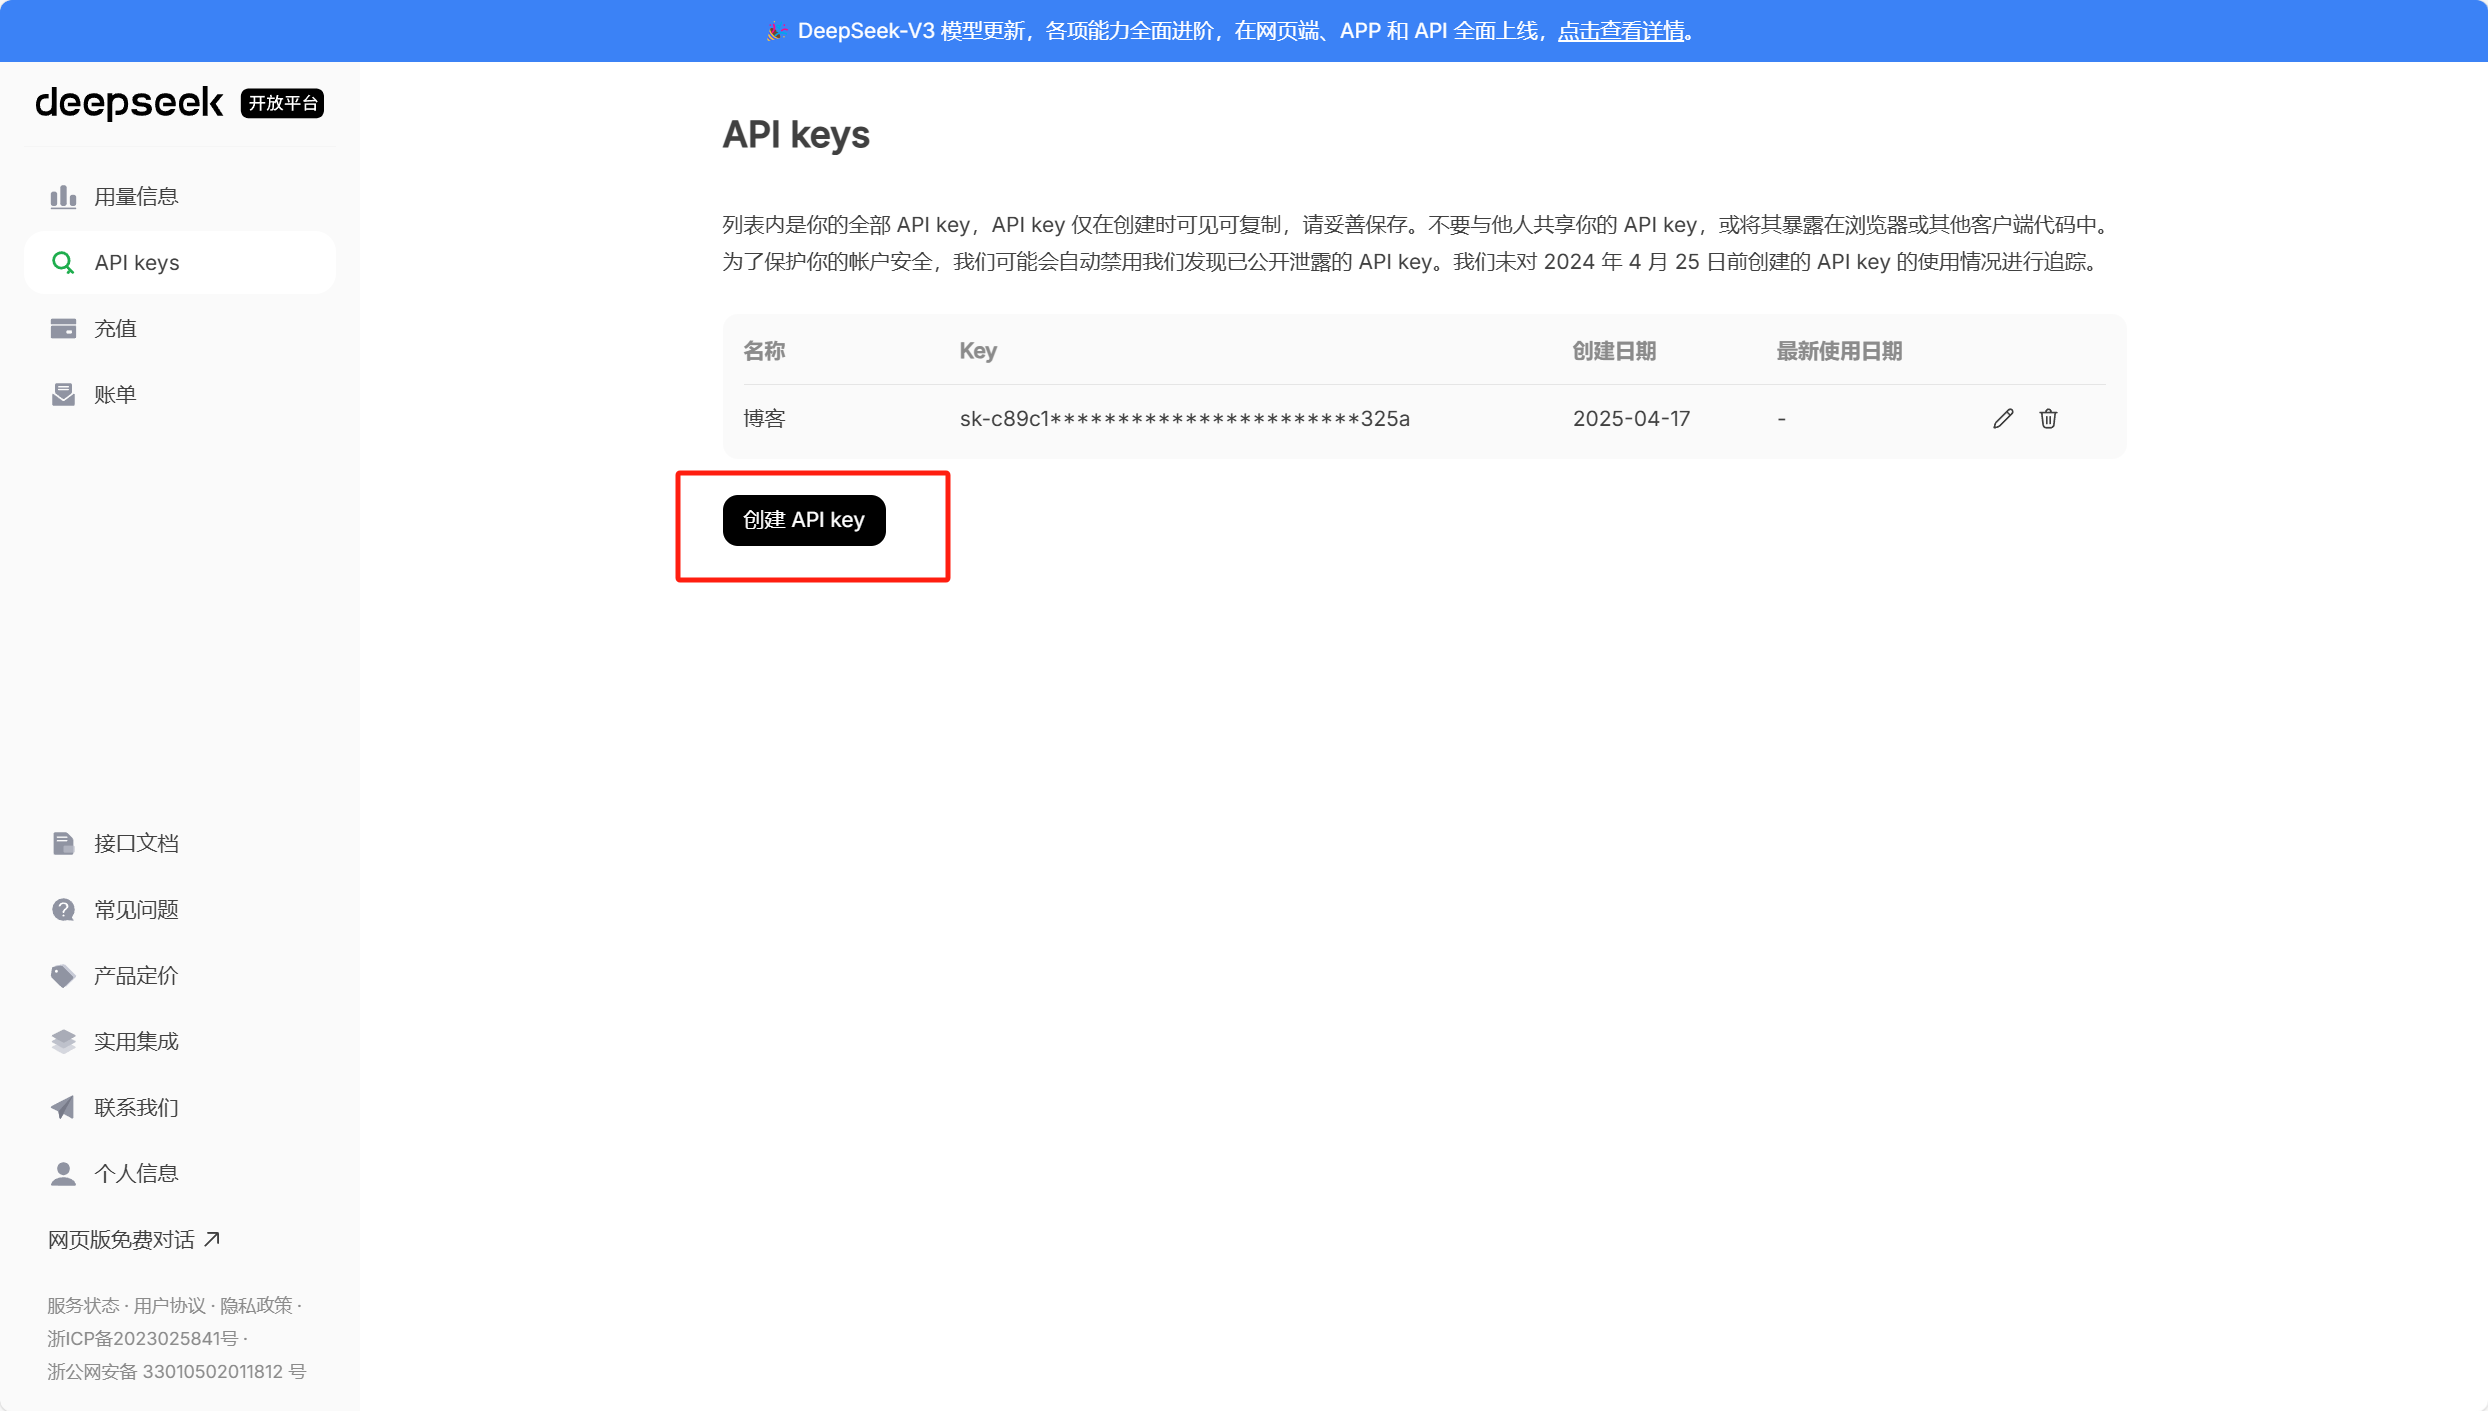Open the 隐私政策 footer link

click(x=256, y=1306)
